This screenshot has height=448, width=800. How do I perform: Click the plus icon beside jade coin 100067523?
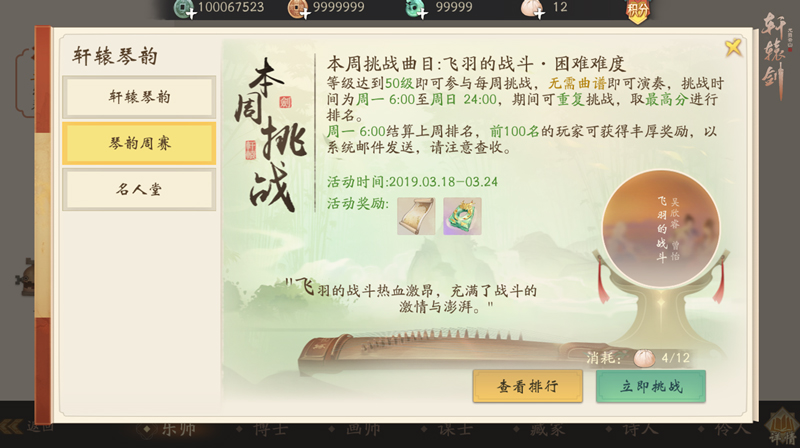(x=191, y=14)
